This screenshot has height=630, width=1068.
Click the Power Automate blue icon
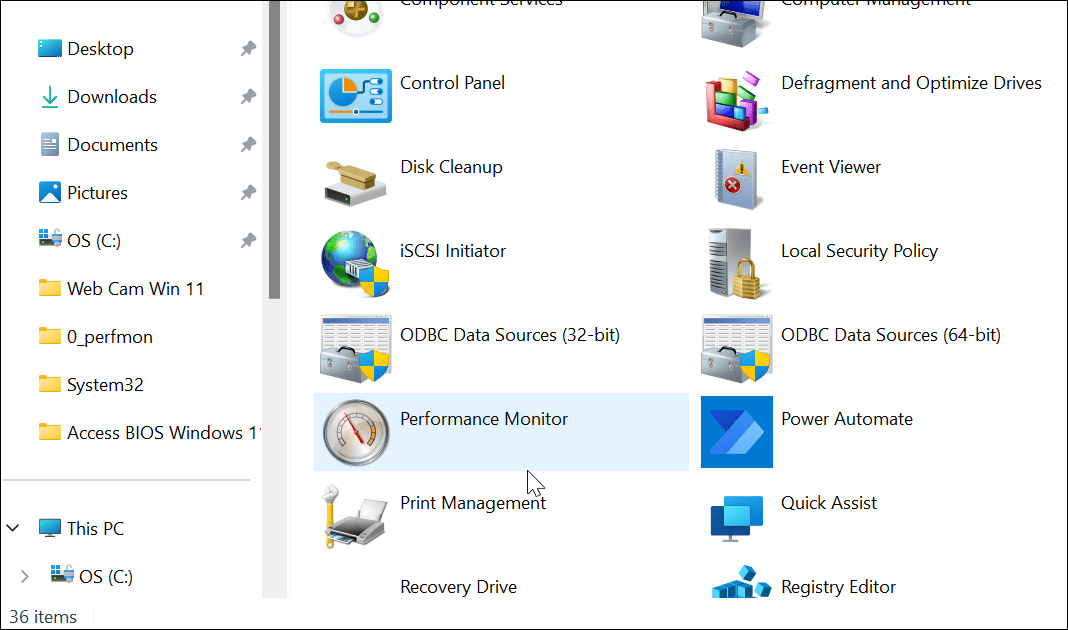click(x=737, y=432)
